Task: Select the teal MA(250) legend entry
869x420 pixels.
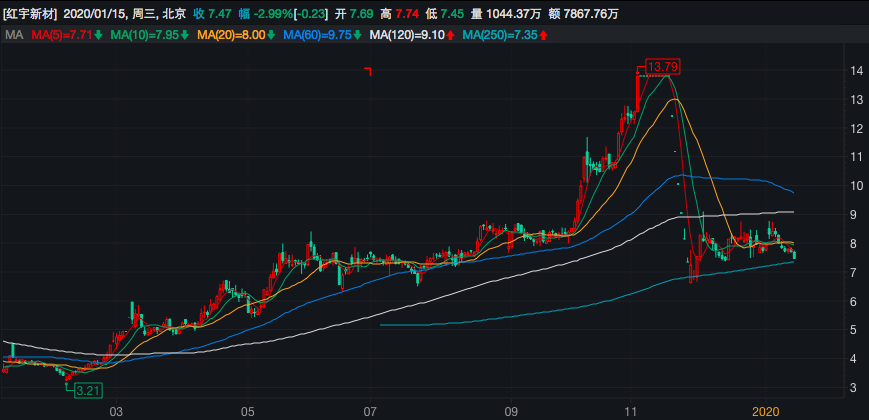Action: pyautogui.click(x=499, y=36)
